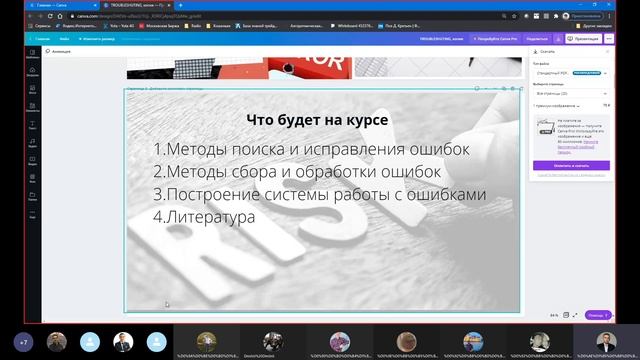Open the Whiteboard bookmark
This screenshot has height=360, width=640.
[x=351, y=26]
